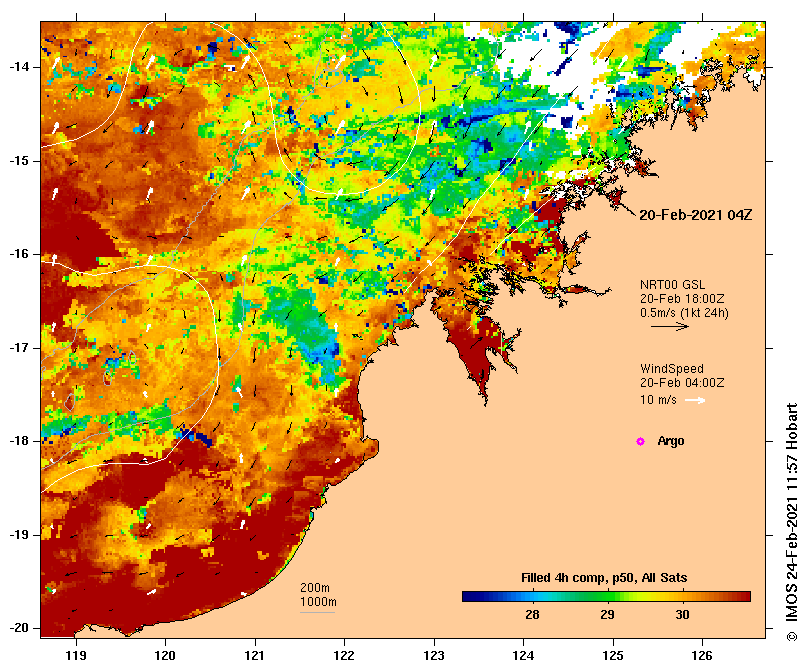Click the longitude label '125'
809x672 pixels.
pyautogui.click(x=613, y=656)
